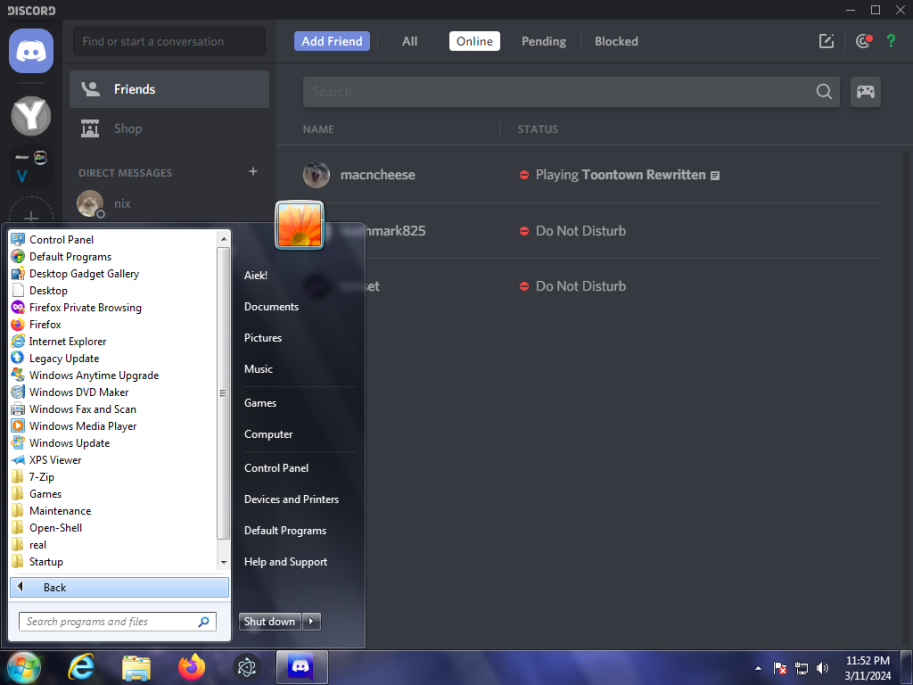Image resolution: width=913 pixels, height=685 pixels.
Task: Open the Discord Shop
Action: coord(169,129)
